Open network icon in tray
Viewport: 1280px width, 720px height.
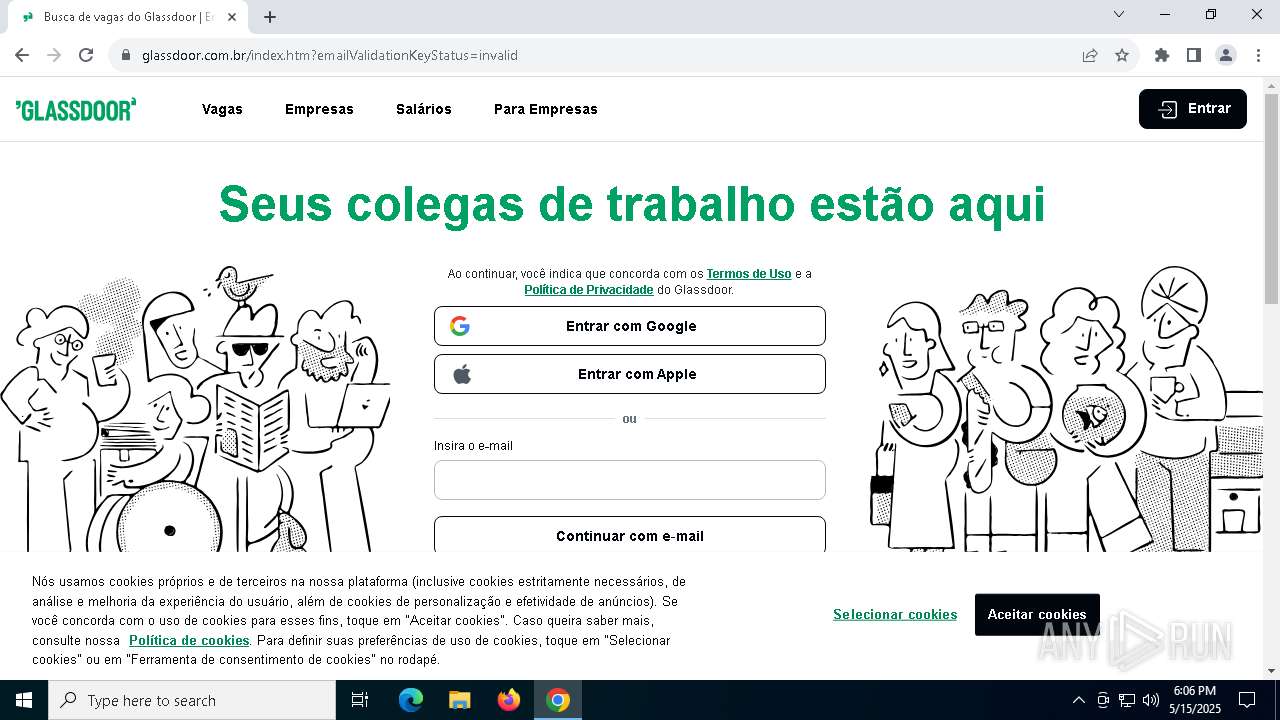coord(1127,700)
